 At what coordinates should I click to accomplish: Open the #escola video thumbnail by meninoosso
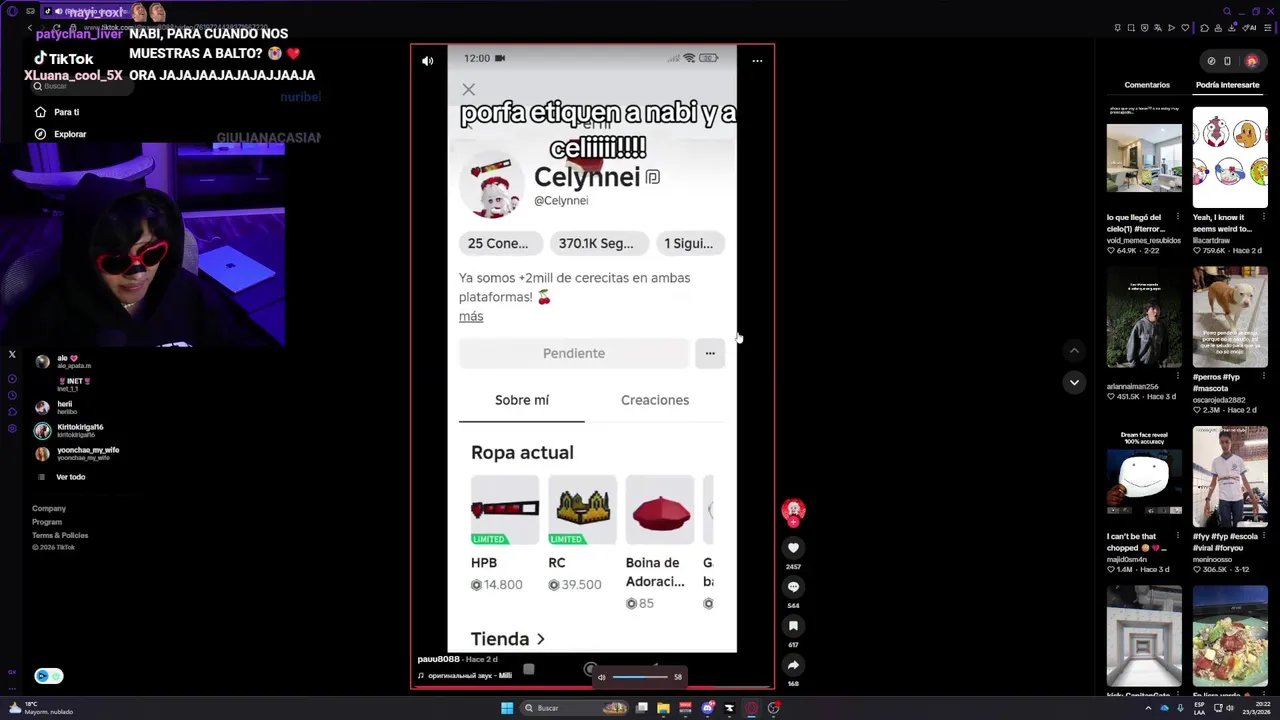click(x=1230, y=477)
